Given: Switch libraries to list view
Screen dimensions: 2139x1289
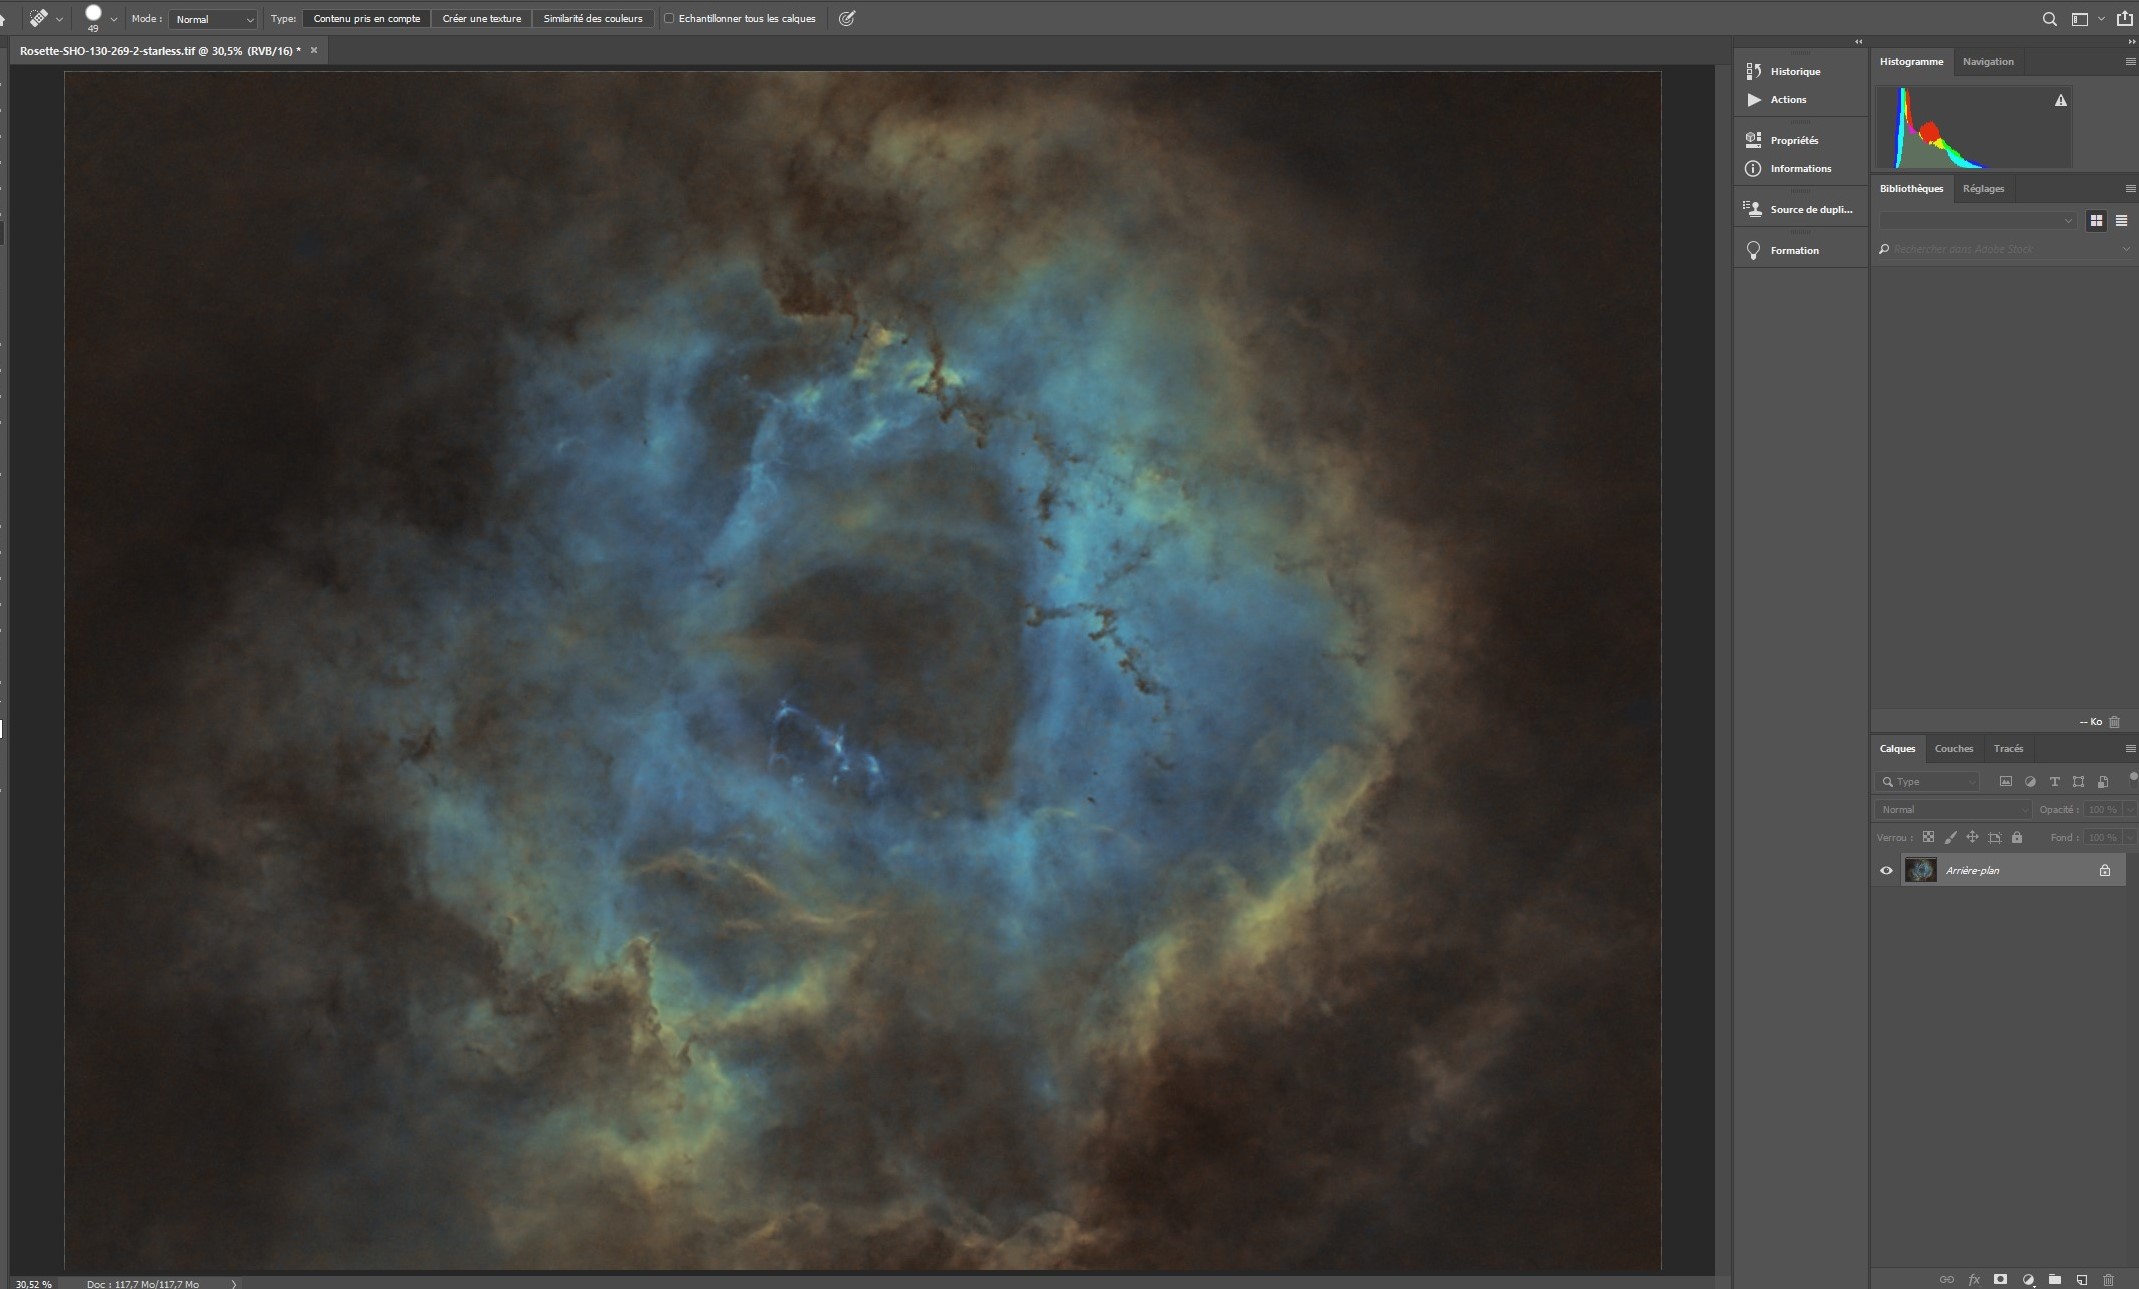Looking at the screenshot, I should pyautogui.click(x=2121, y=220).
